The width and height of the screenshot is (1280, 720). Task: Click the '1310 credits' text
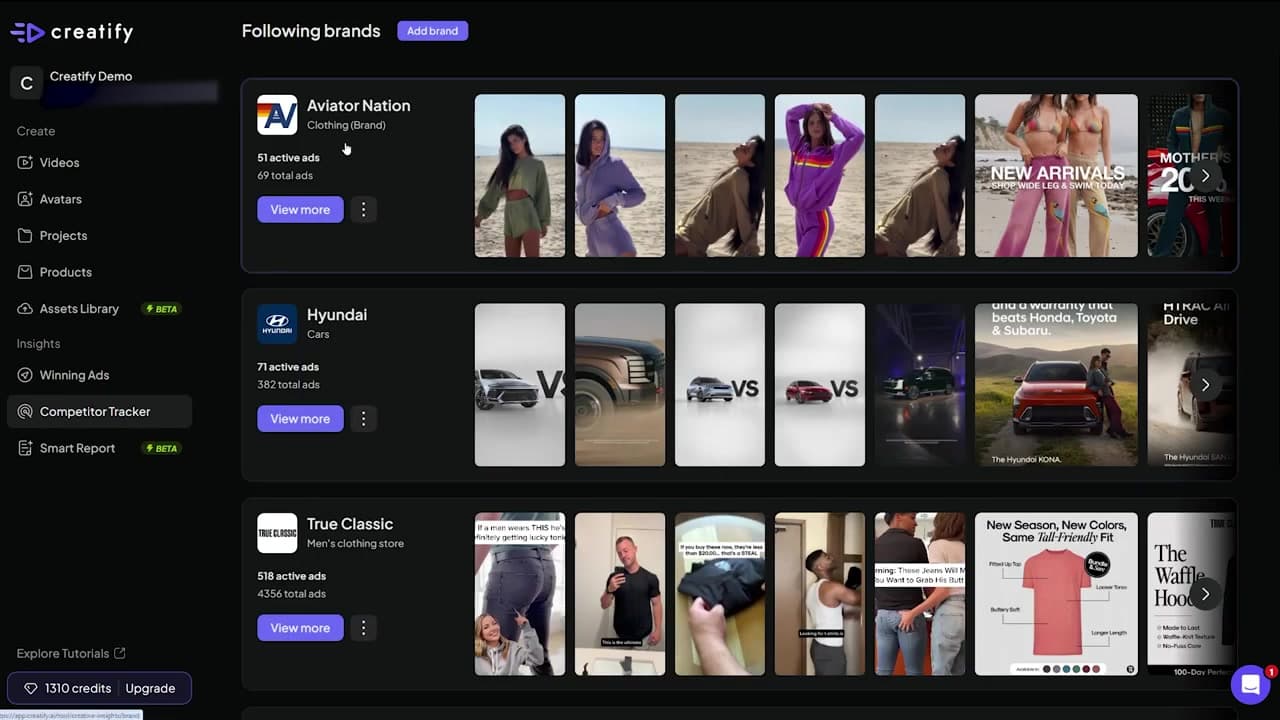pyautogui.click(x=78, y=688)
